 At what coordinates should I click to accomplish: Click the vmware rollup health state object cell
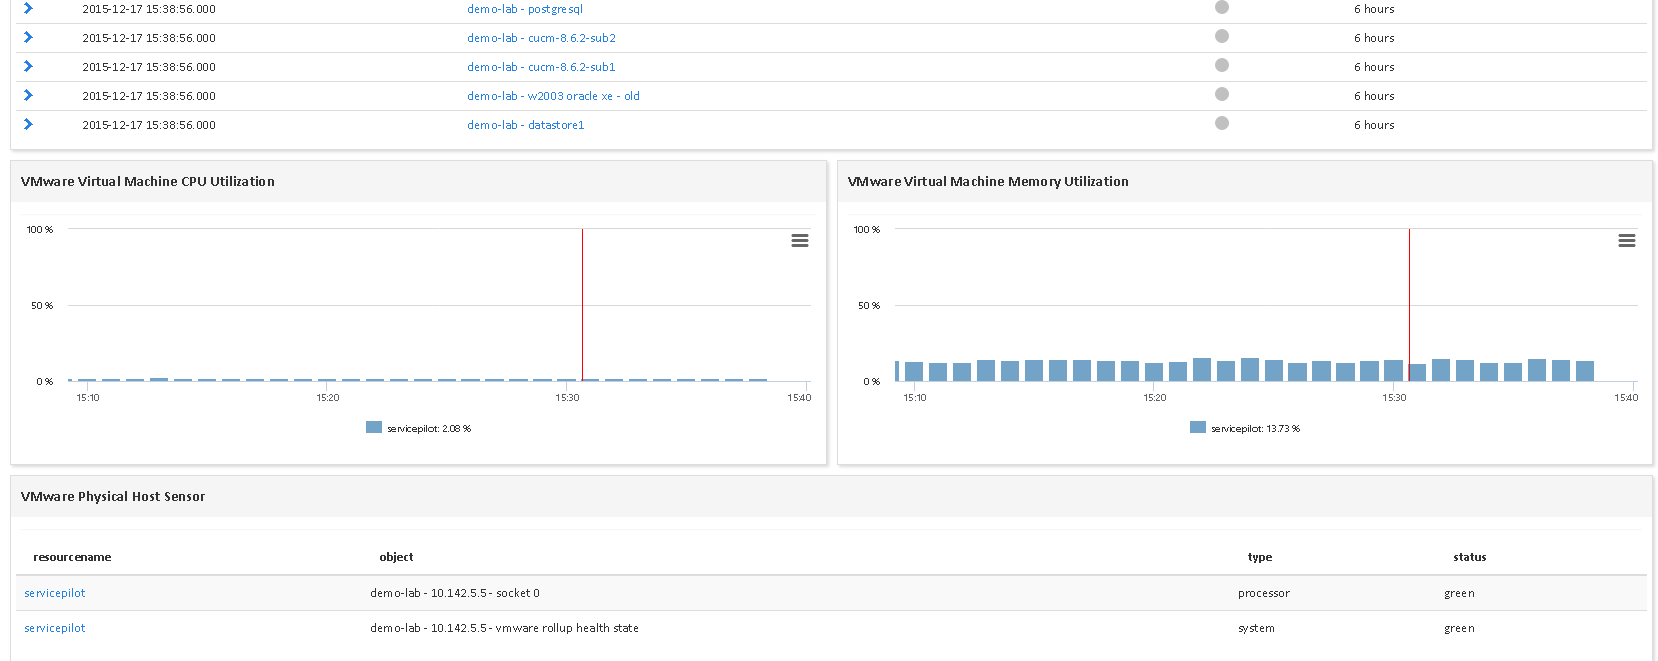[x=504, y=628]
